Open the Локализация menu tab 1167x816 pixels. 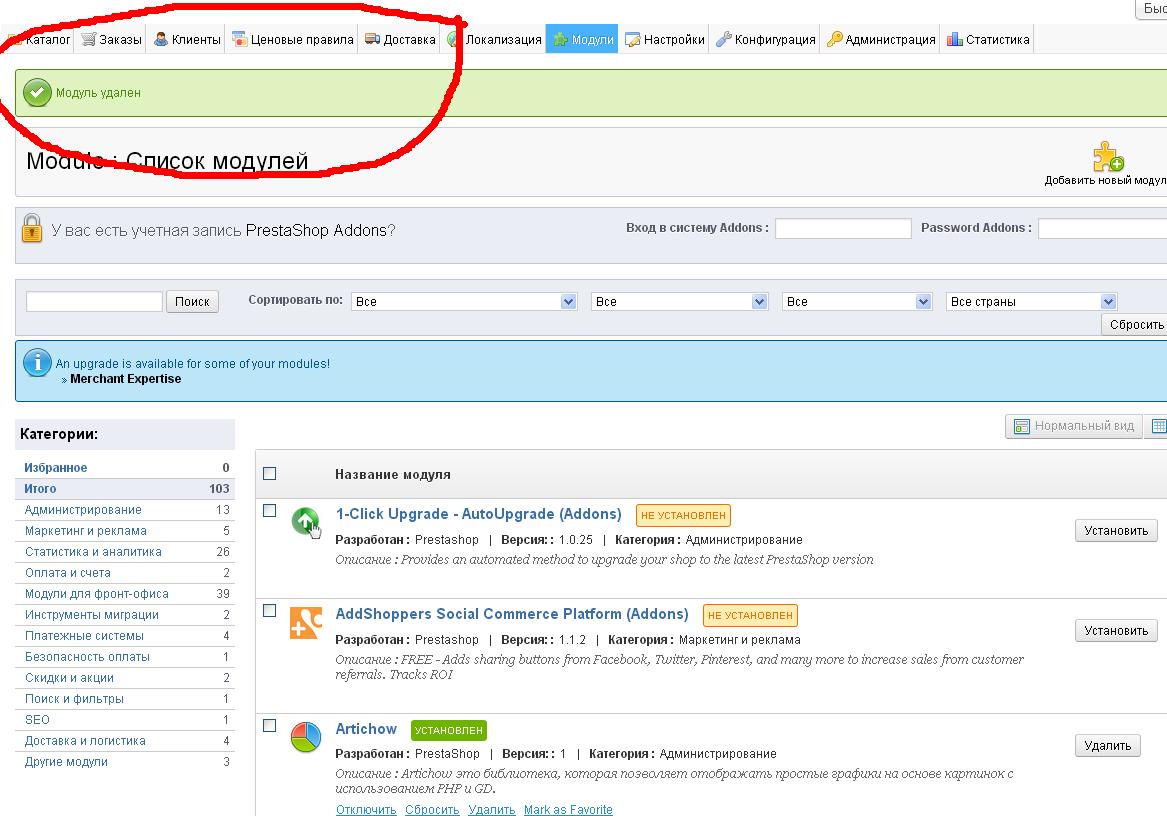[494, 39]
